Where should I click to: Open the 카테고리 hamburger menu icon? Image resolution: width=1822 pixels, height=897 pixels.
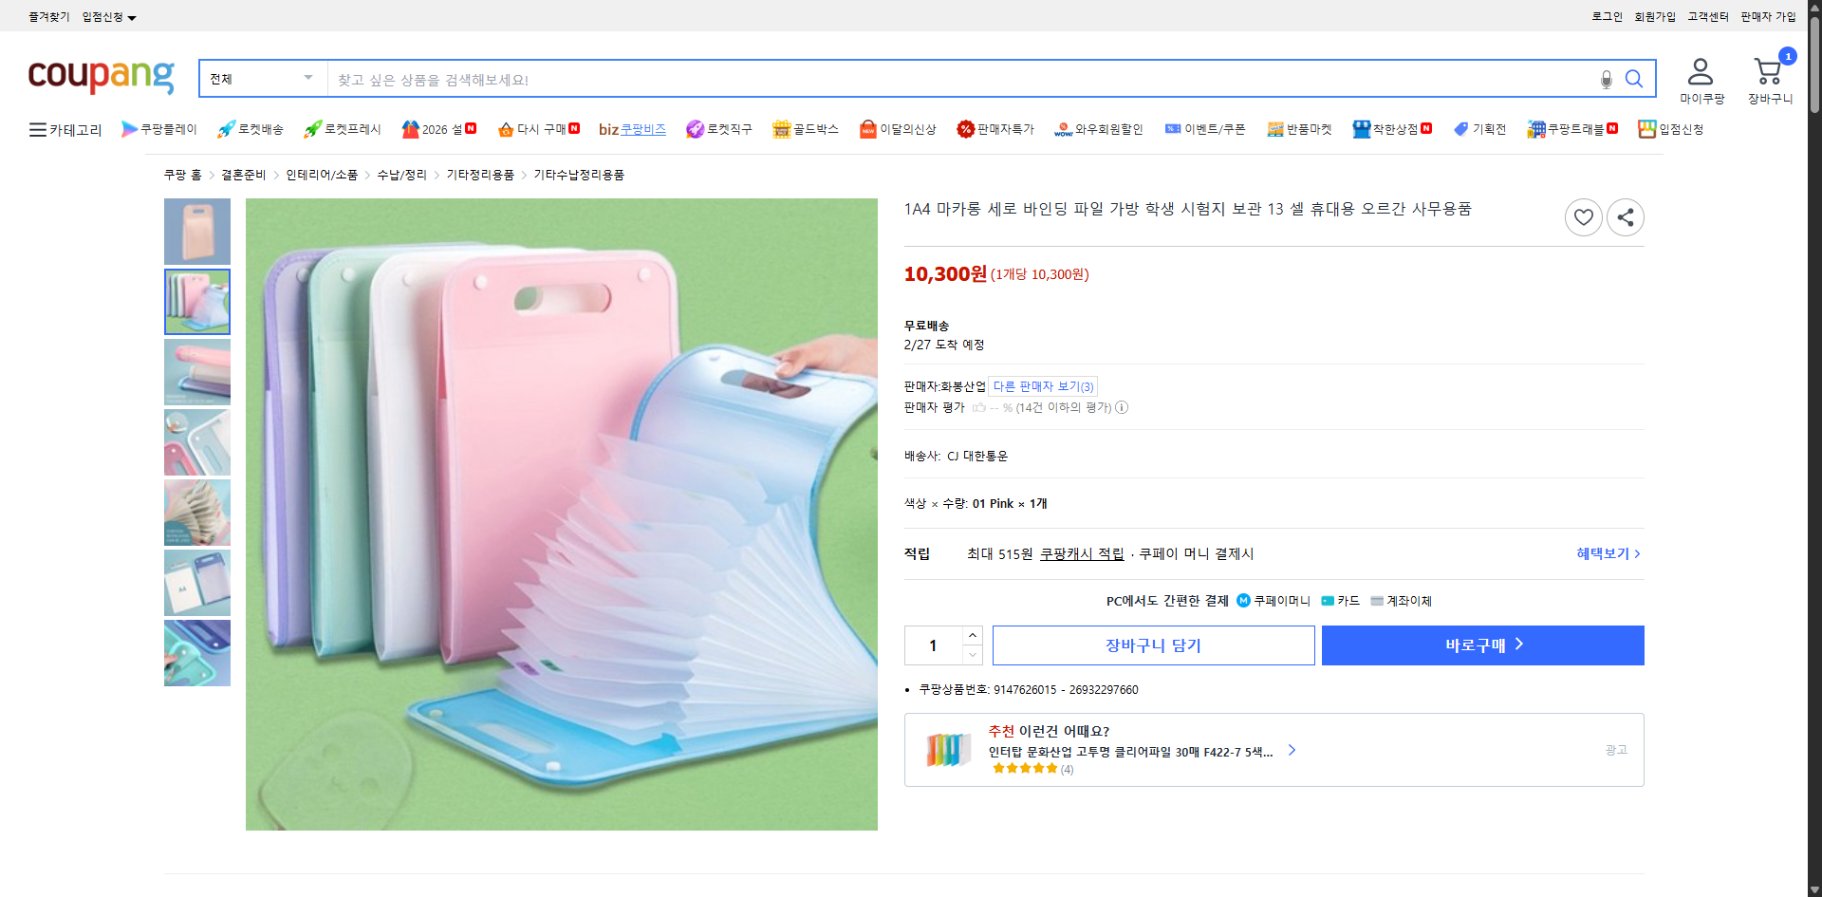(36, 129)
